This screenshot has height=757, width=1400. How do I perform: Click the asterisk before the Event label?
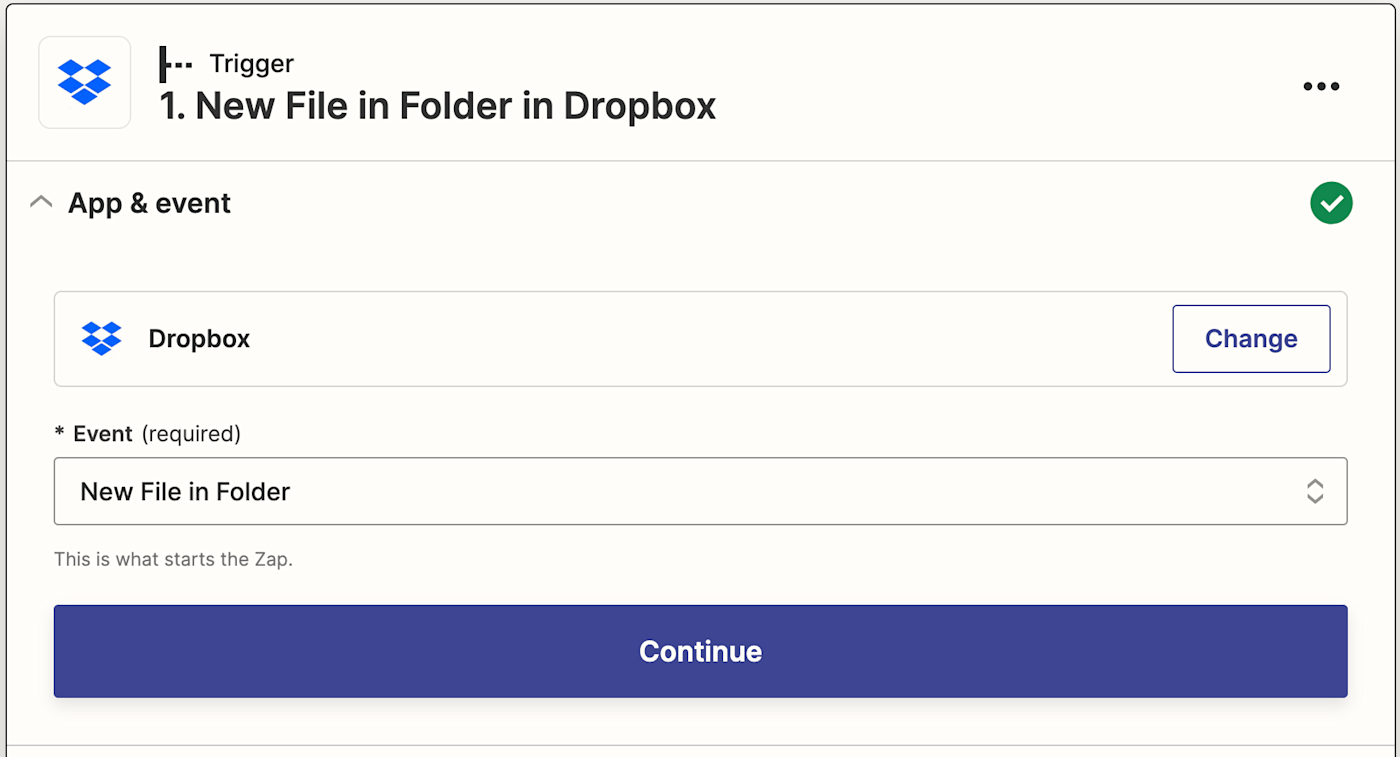tap(59, 435)
